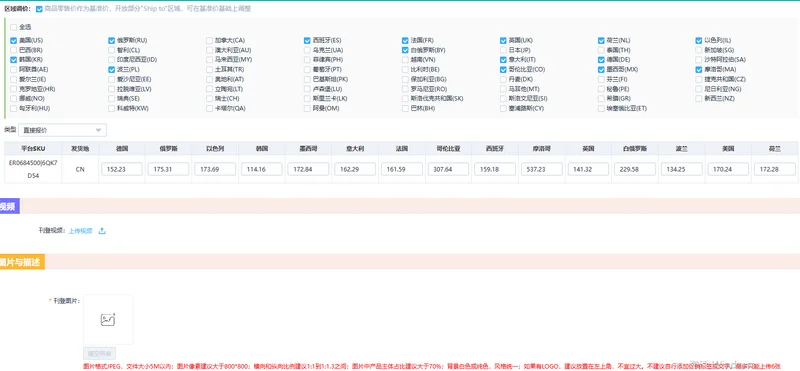Uncheck the 俄罗斯(RU) checkbox

point(111,40)
